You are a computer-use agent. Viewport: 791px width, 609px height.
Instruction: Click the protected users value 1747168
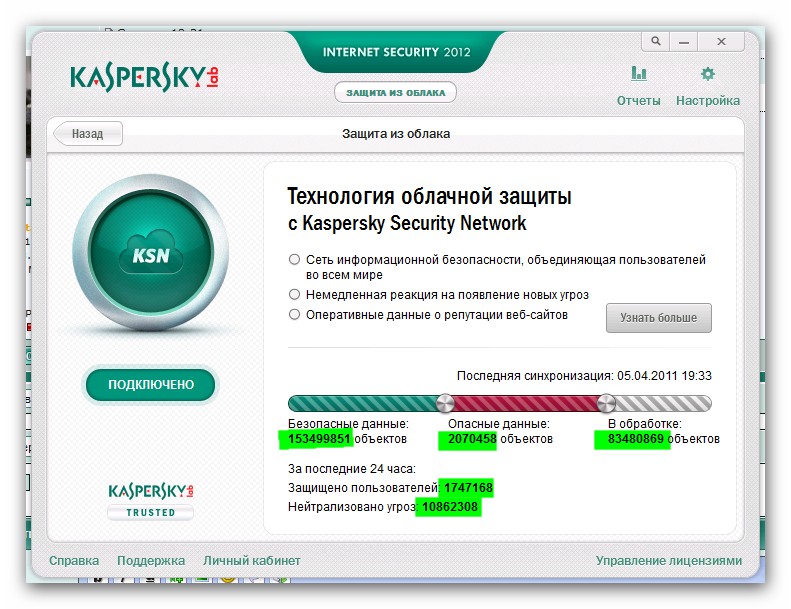(468, 487)
